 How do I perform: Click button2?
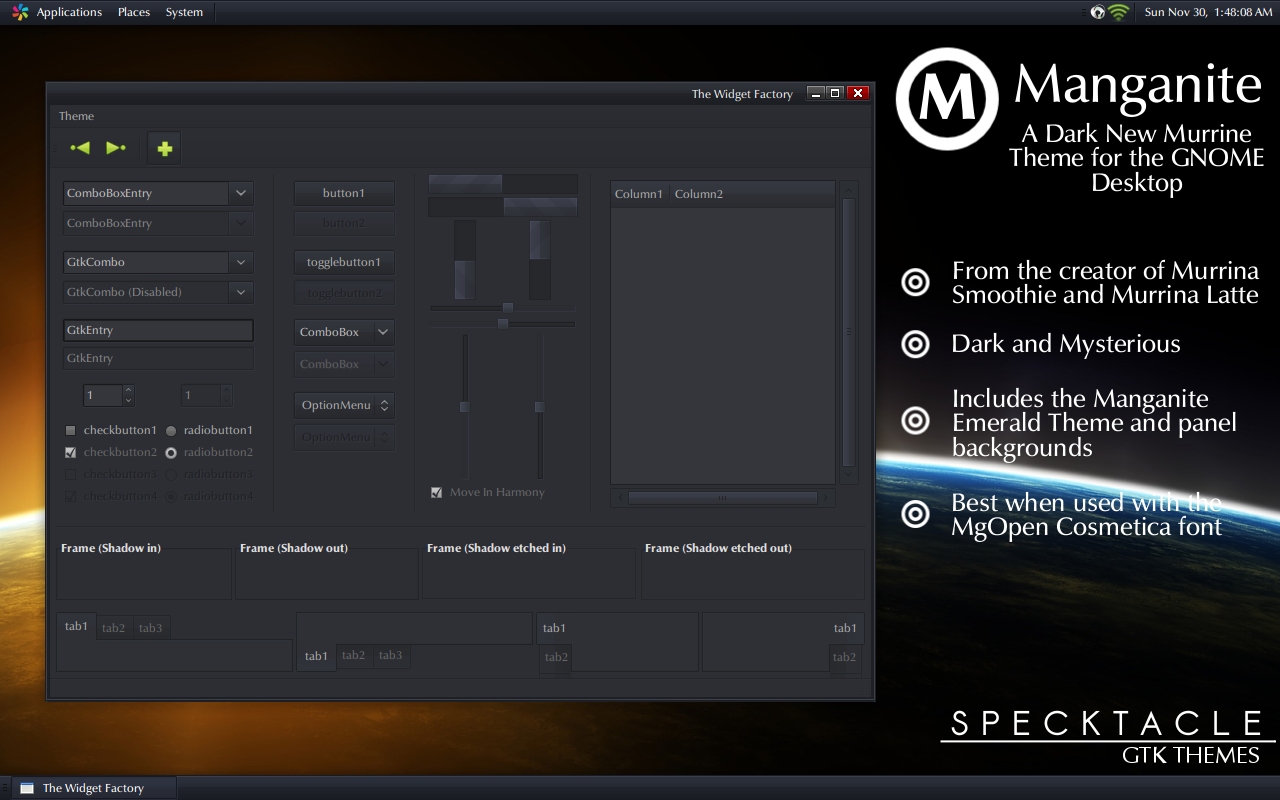point(344,223)
